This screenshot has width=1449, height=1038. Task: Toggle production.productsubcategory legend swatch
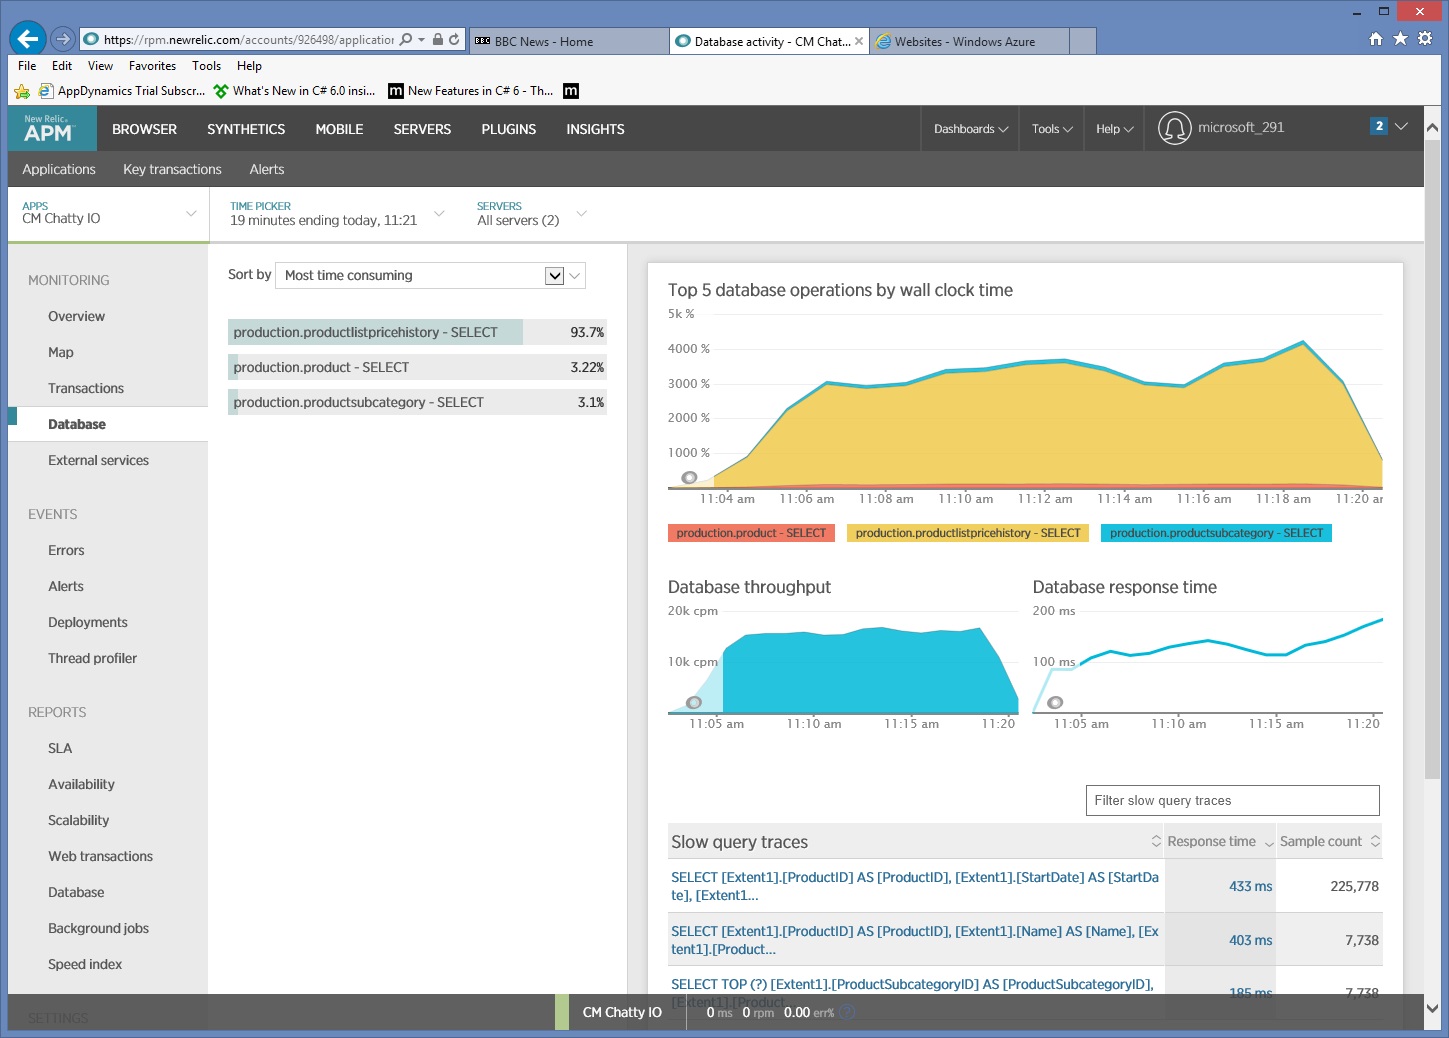[1216, 533]
